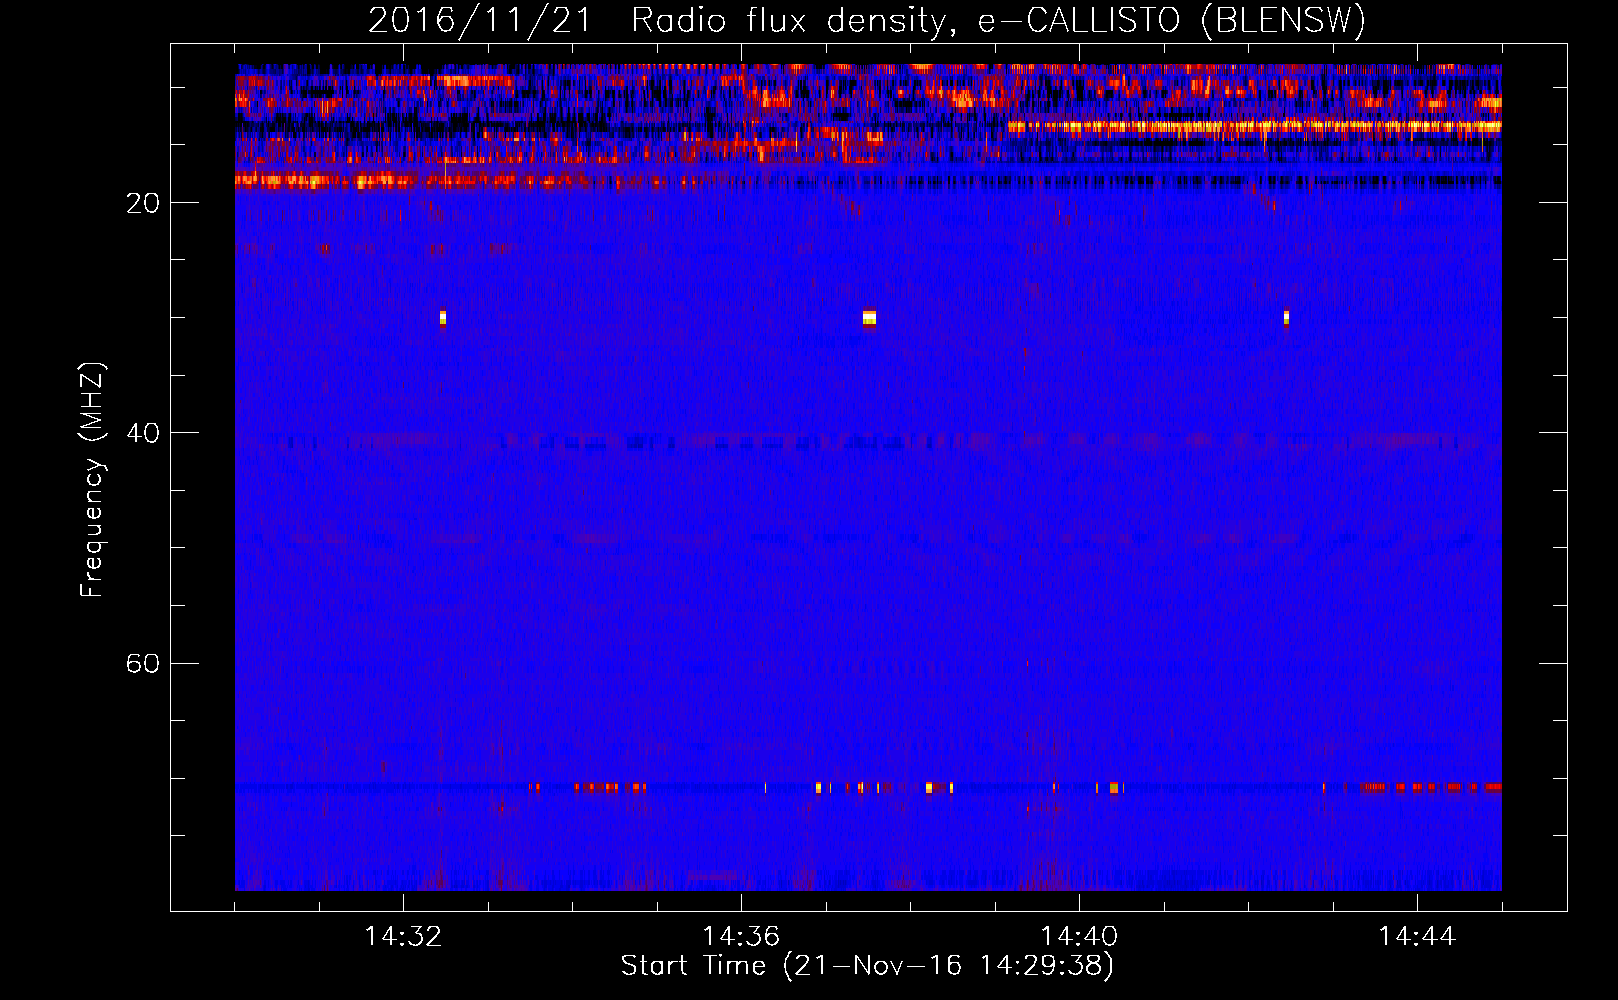The image size is (1618, 1000).
Task: Click the 14:36 time tick label
Action: [x=741, y=937]
